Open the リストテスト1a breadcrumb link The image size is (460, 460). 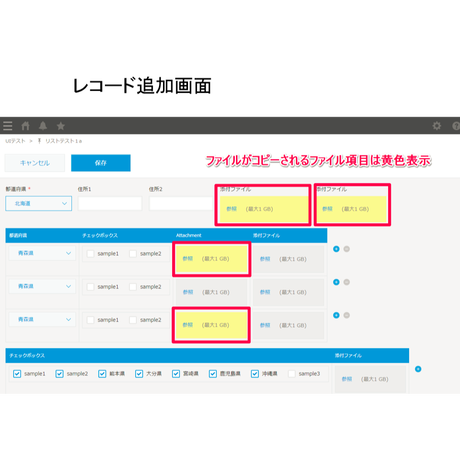click(64, 141)
